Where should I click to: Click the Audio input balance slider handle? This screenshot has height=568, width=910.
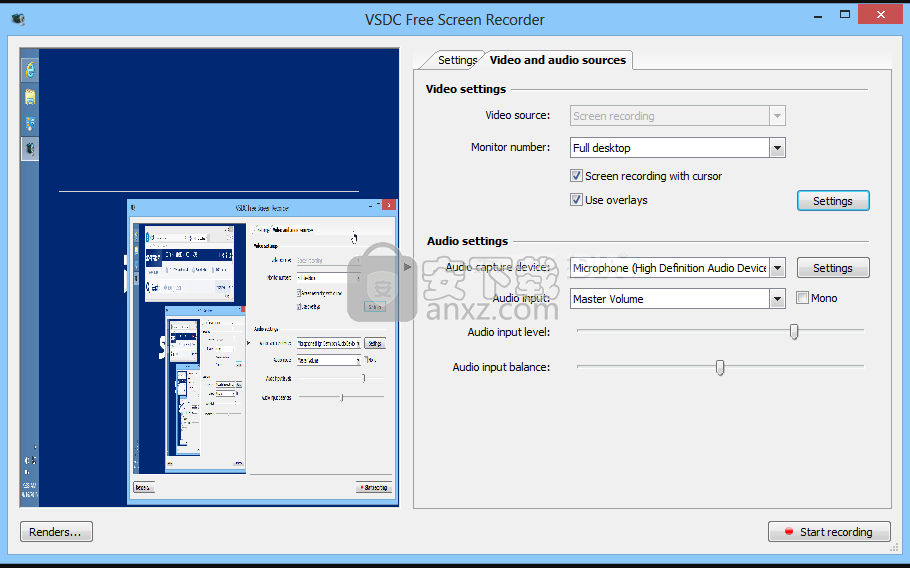[719, 367]
